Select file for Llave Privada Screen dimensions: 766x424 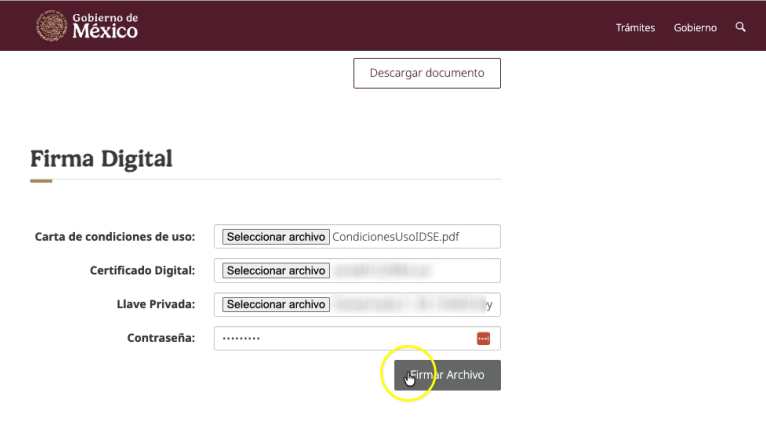(x=276, y=304)
